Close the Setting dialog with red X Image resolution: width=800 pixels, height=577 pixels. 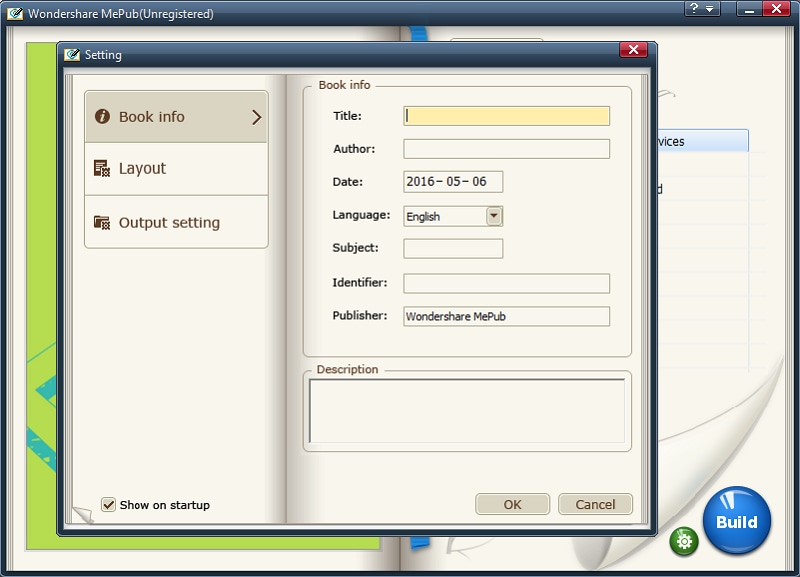(633, 49)
